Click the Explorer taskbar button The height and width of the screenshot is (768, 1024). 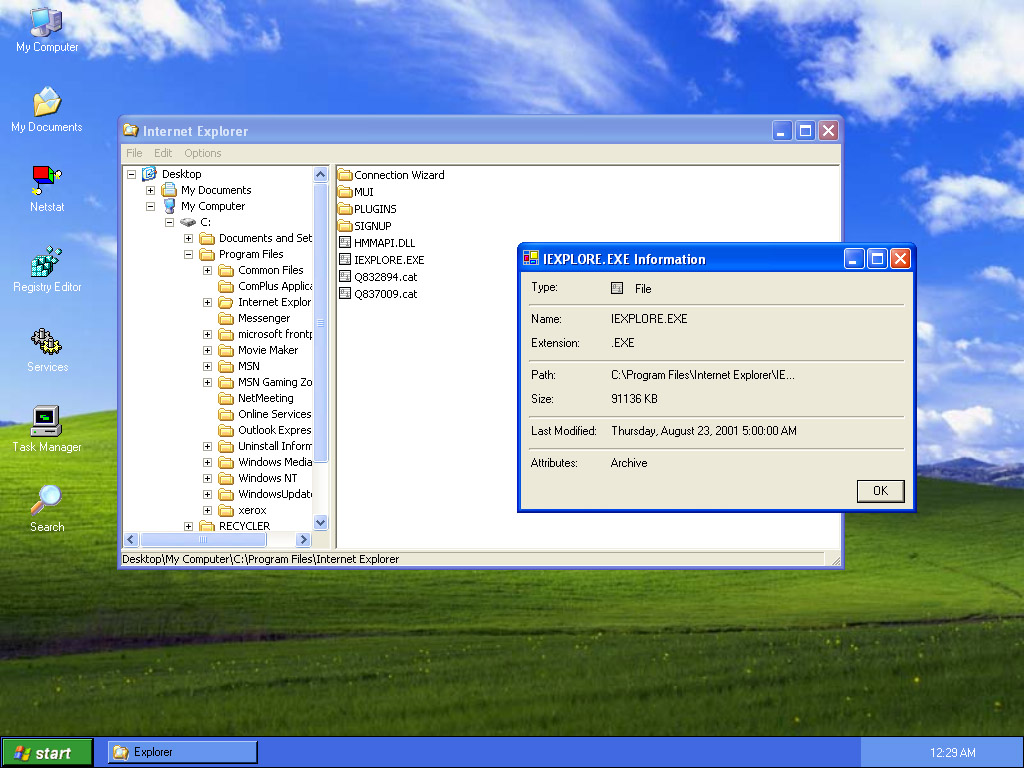(183, 752)
